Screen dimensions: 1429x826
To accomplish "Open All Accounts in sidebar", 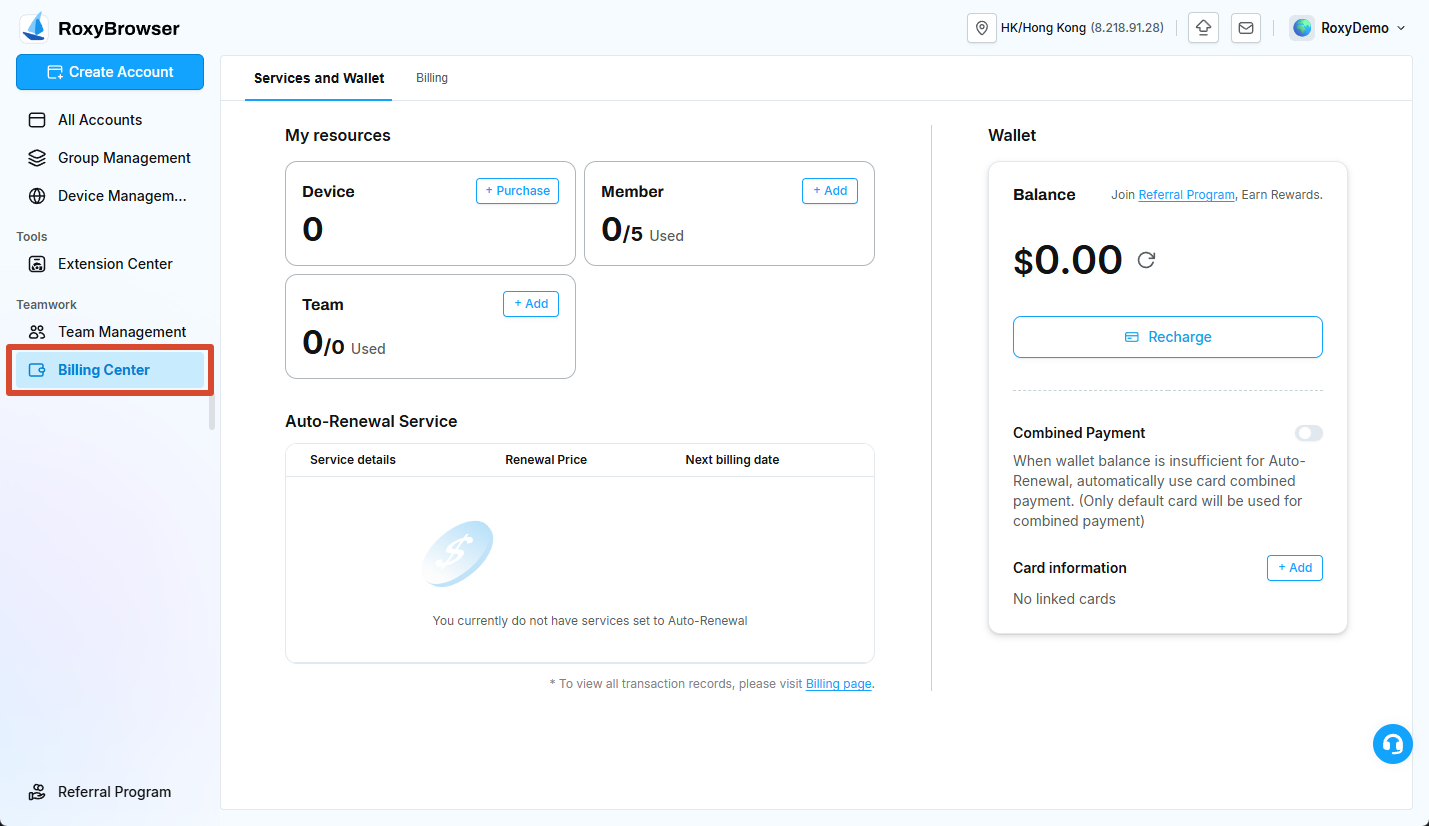I will 110,120.
